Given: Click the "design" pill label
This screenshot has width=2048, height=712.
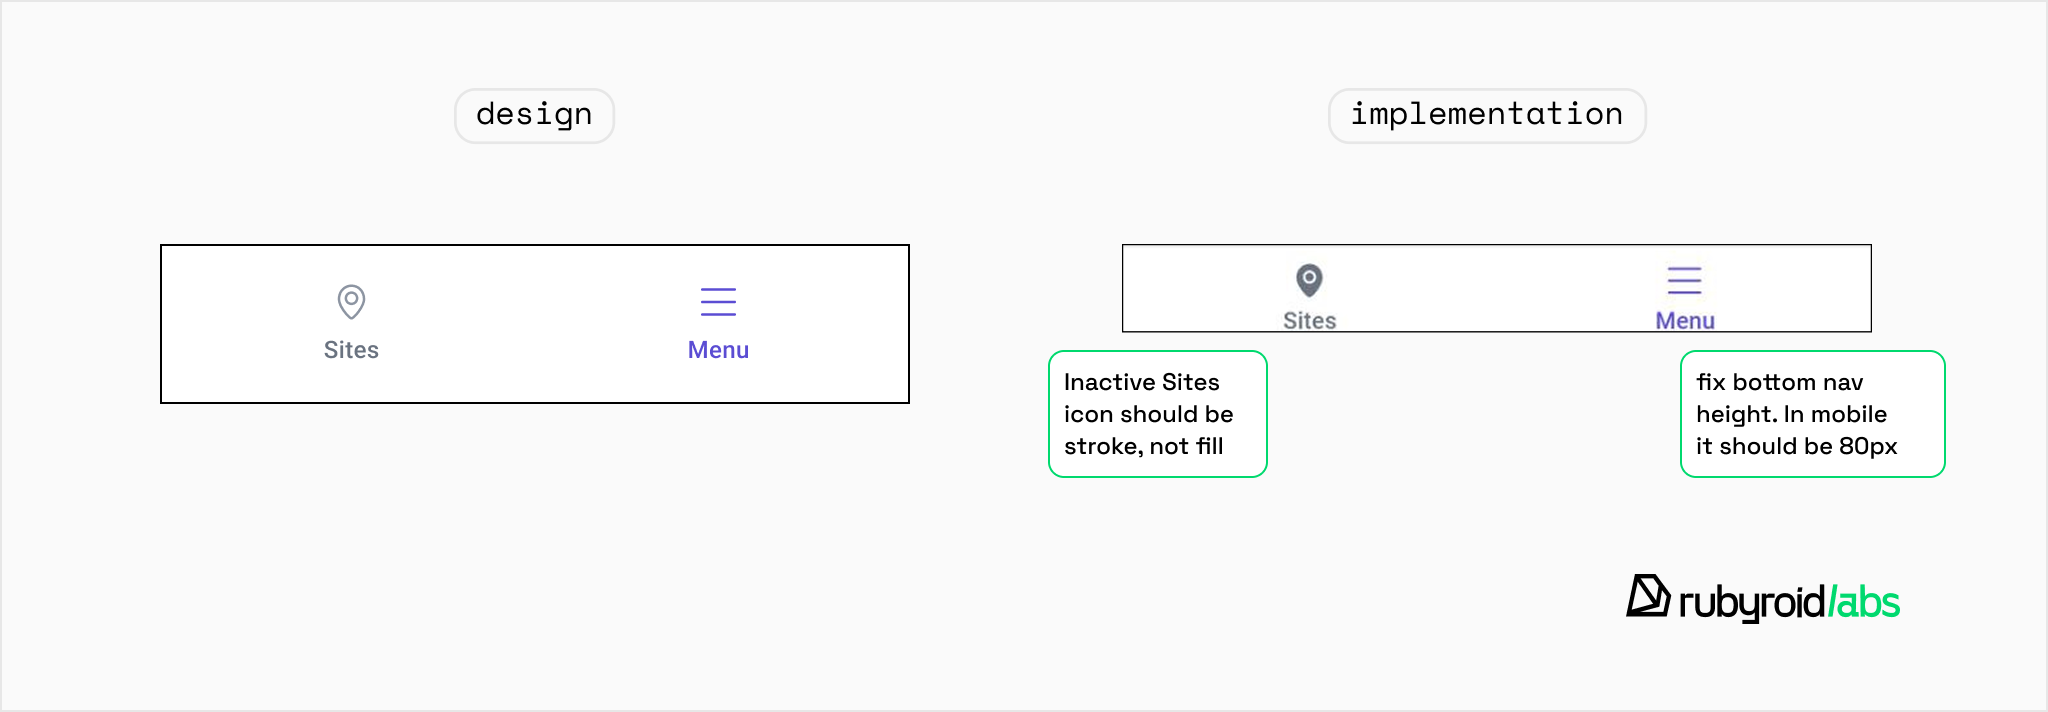Looking at the screenshot, I should (534, 115).
